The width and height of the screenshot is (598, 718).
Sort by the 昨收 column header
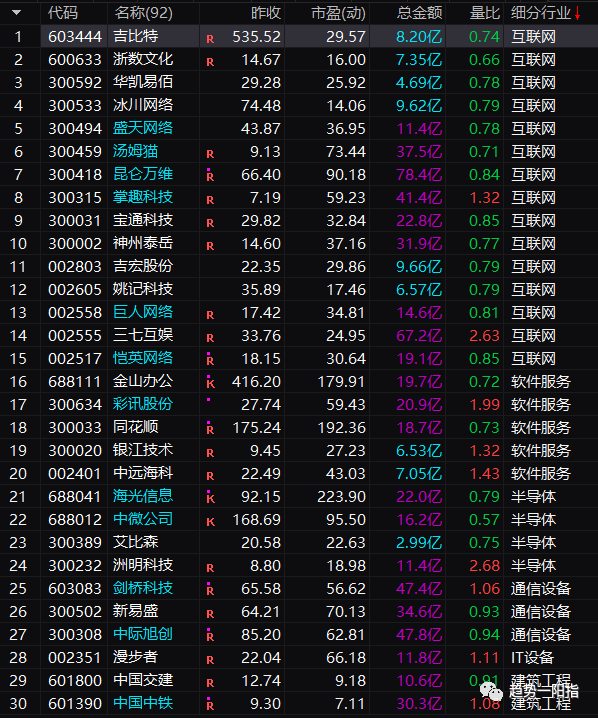tap(266, 13)
